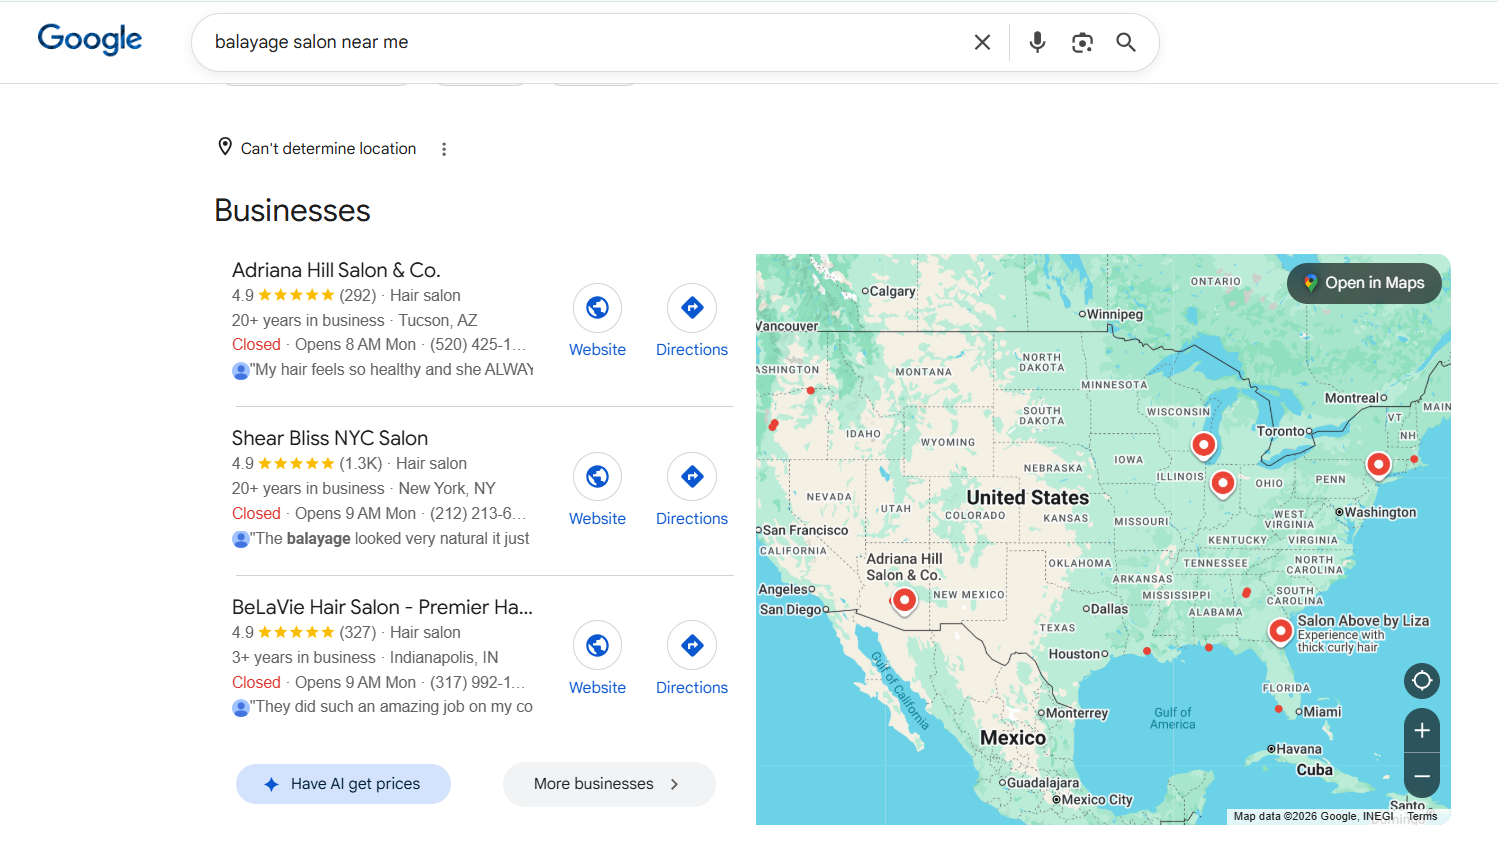Click the reviewer avatar on the Shear Bliss NYC Salon review

click(241, 539)
